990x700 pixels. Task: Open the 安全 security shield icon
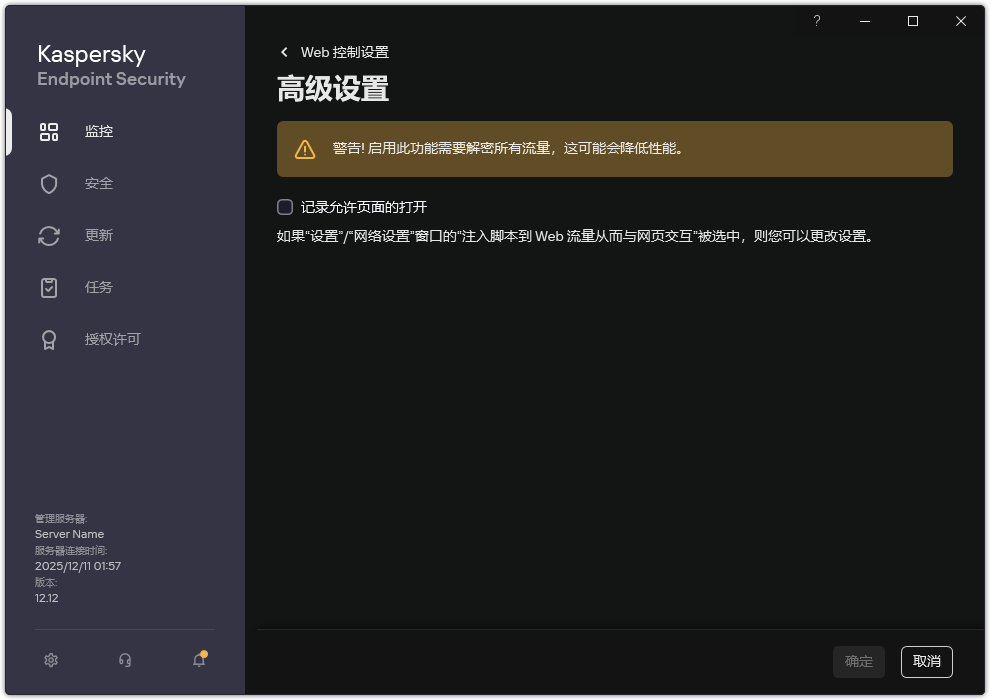49,183
